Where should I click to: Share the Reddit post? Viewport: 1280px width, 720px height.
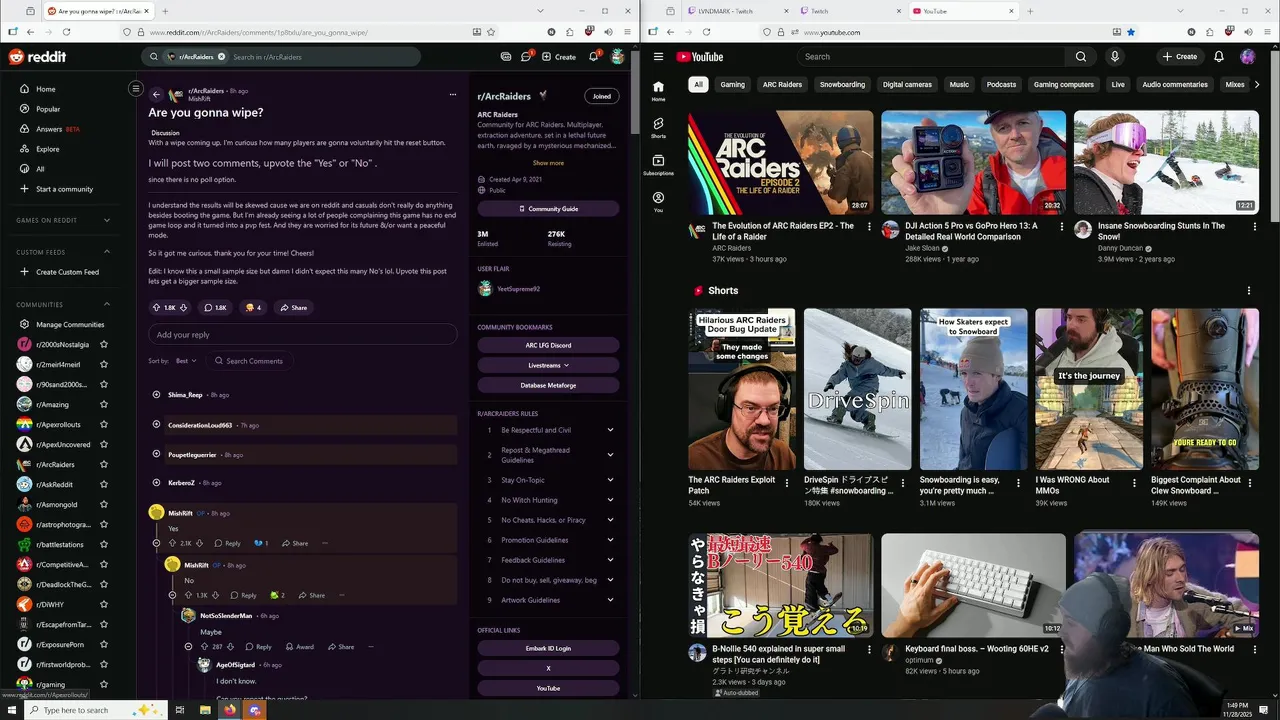(x=293, y=308)
